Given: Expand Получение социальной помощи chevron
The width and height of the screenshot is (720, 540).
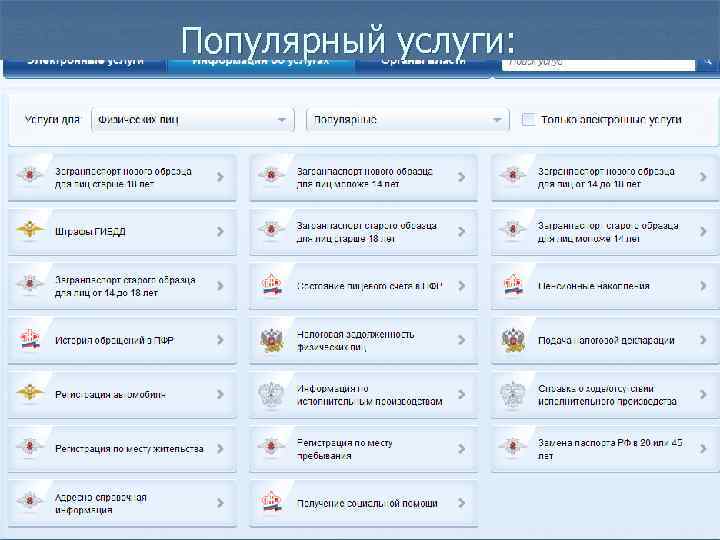Looking at the screenshot, I should coord(461,503).
